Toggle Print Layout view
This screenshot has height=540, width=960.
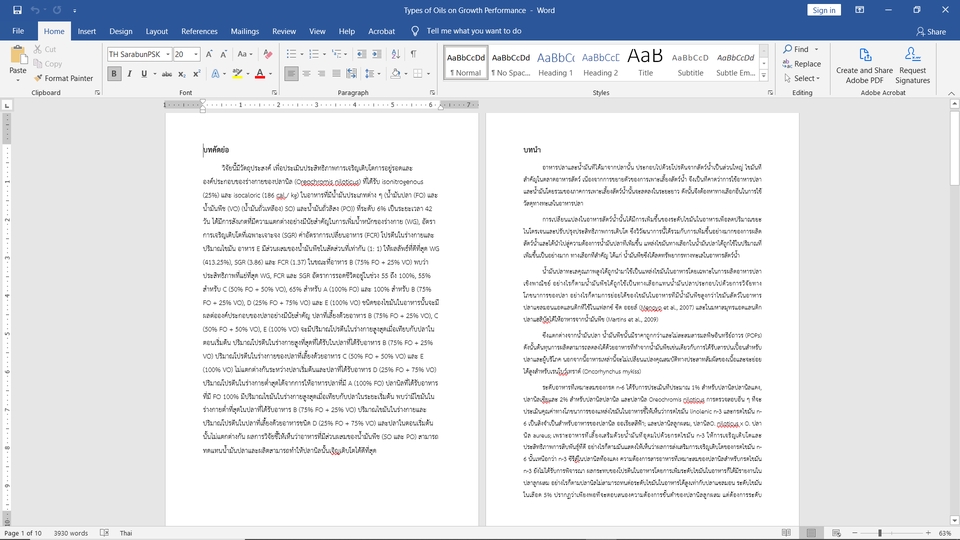click(x=811, y=533)
